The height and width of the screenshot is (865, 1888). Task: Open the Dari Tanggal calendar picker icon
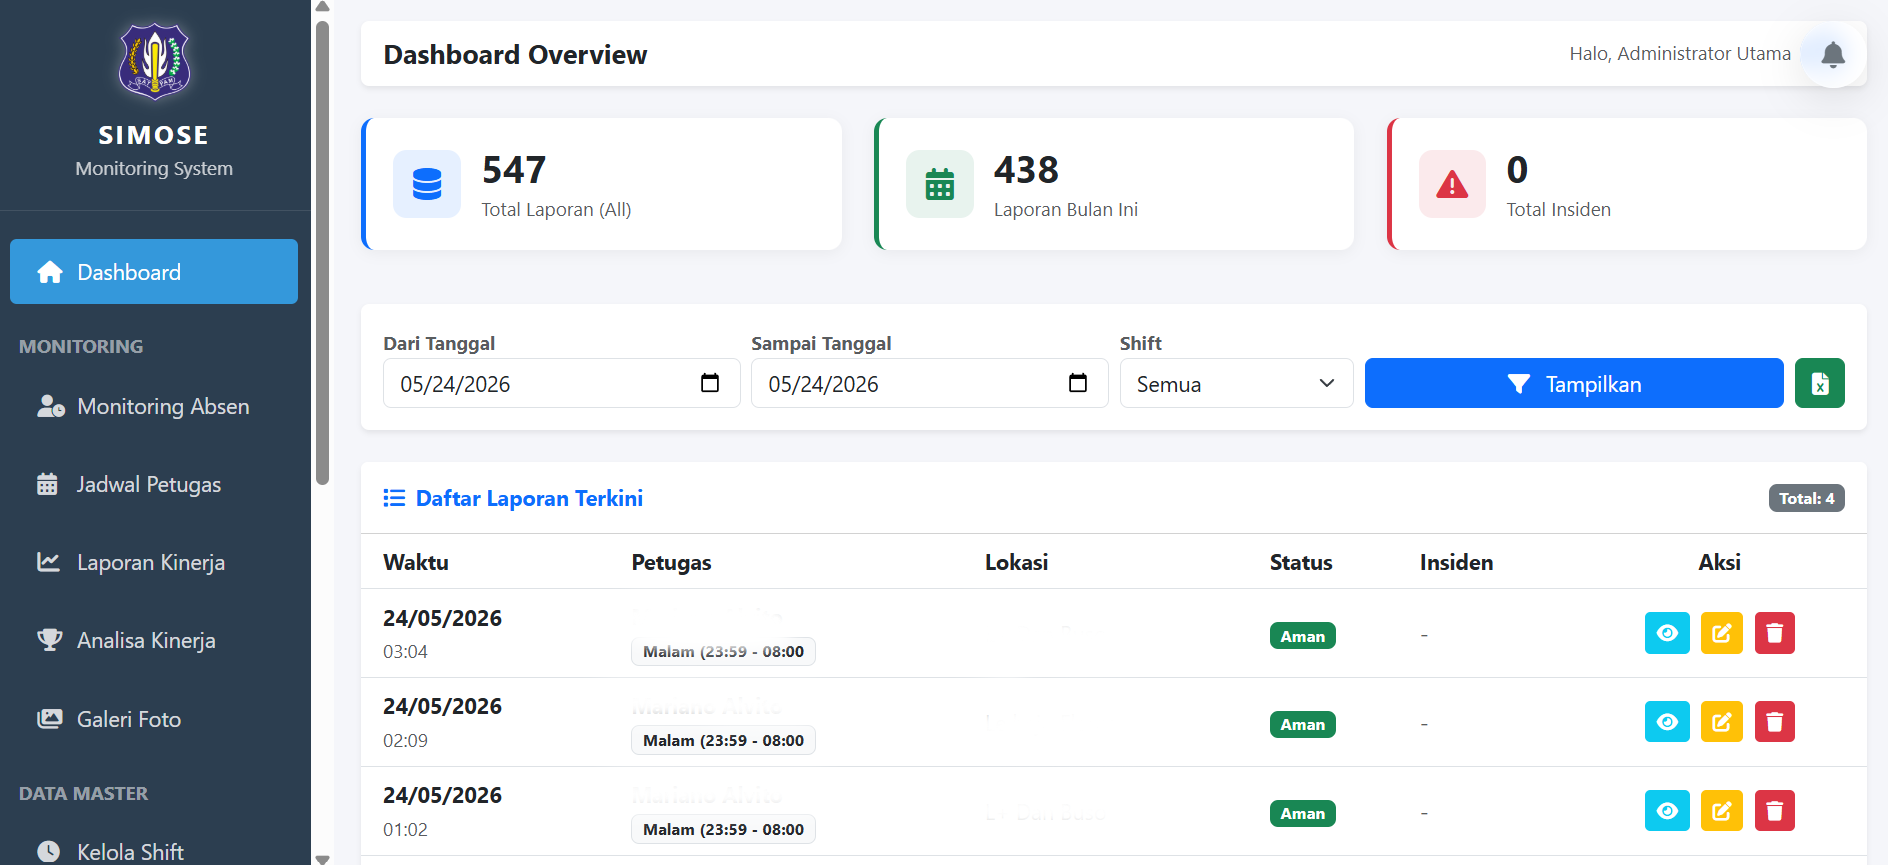click(710, 383)
